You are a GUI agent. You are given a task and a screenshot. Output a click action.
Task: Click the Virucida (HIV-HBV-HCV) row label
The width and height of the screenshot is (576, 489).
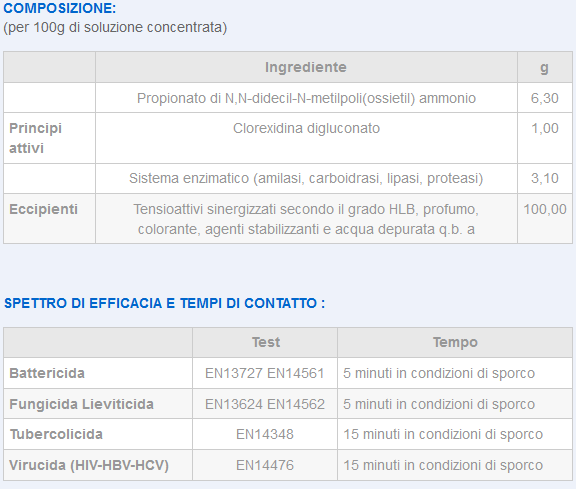98,465
